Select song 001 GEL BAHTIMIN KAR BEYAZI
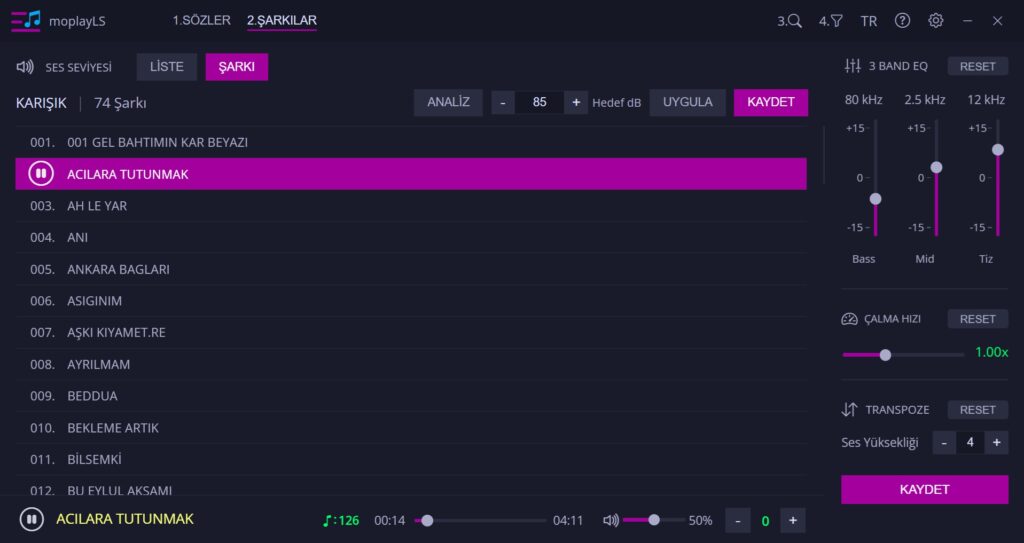The width and height of the screenshot is (1024, 543). coord(411,142)
